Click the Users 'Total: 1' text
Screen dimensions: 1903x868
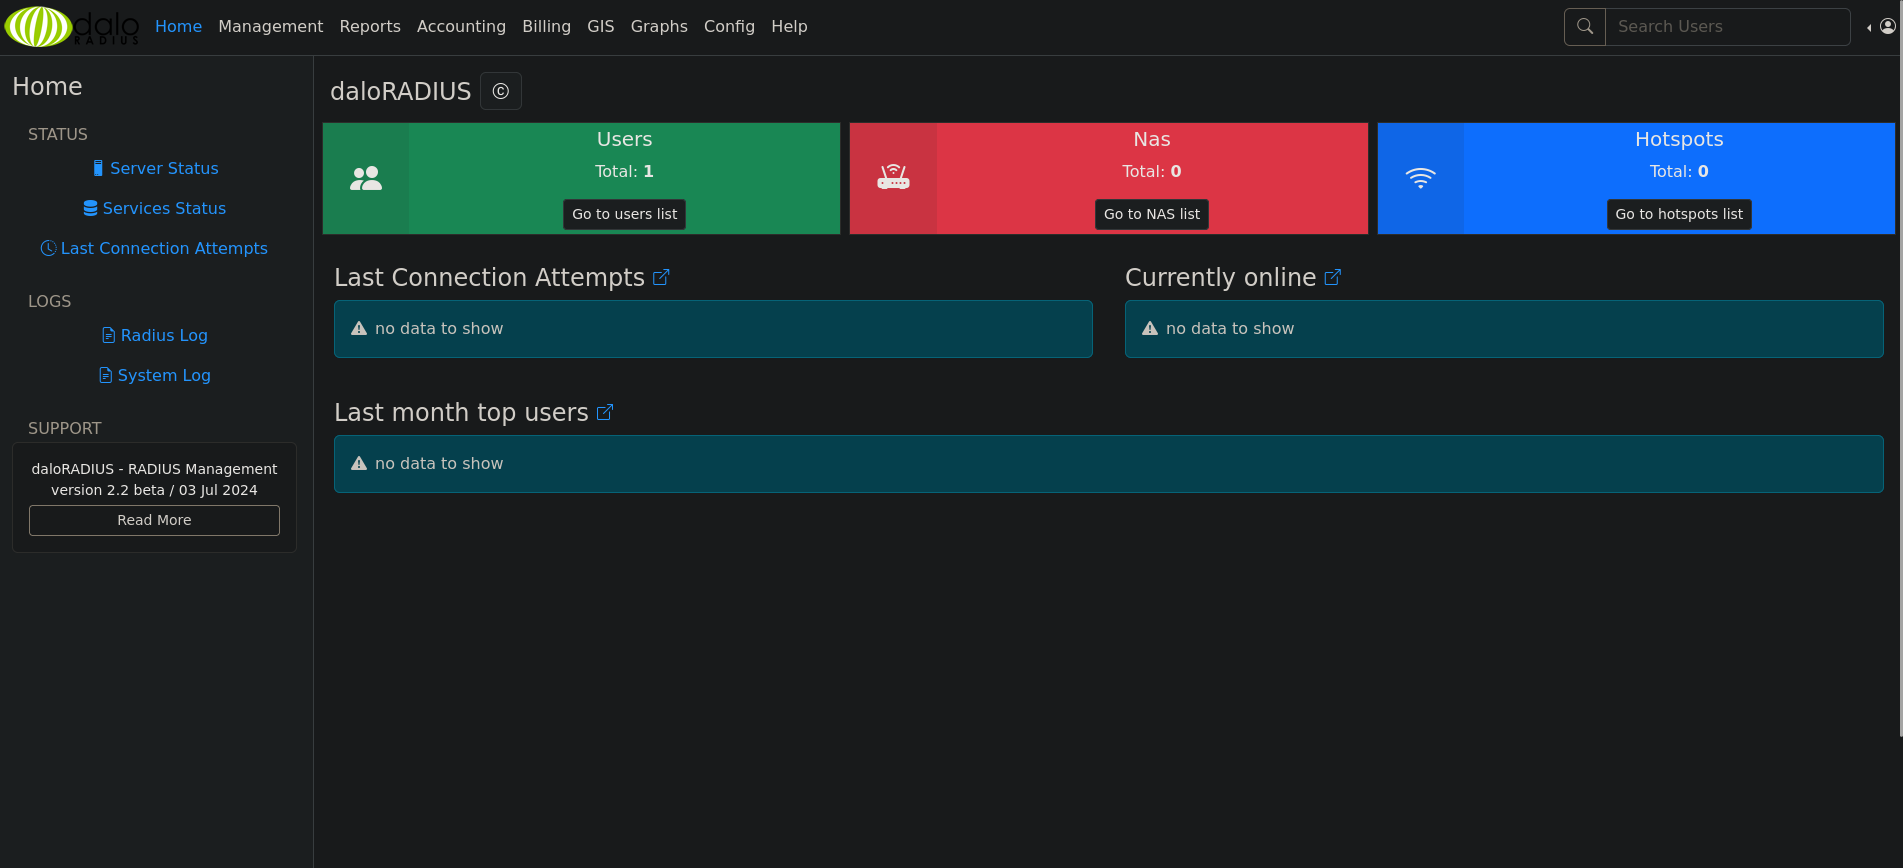click(x=624, y=171)
